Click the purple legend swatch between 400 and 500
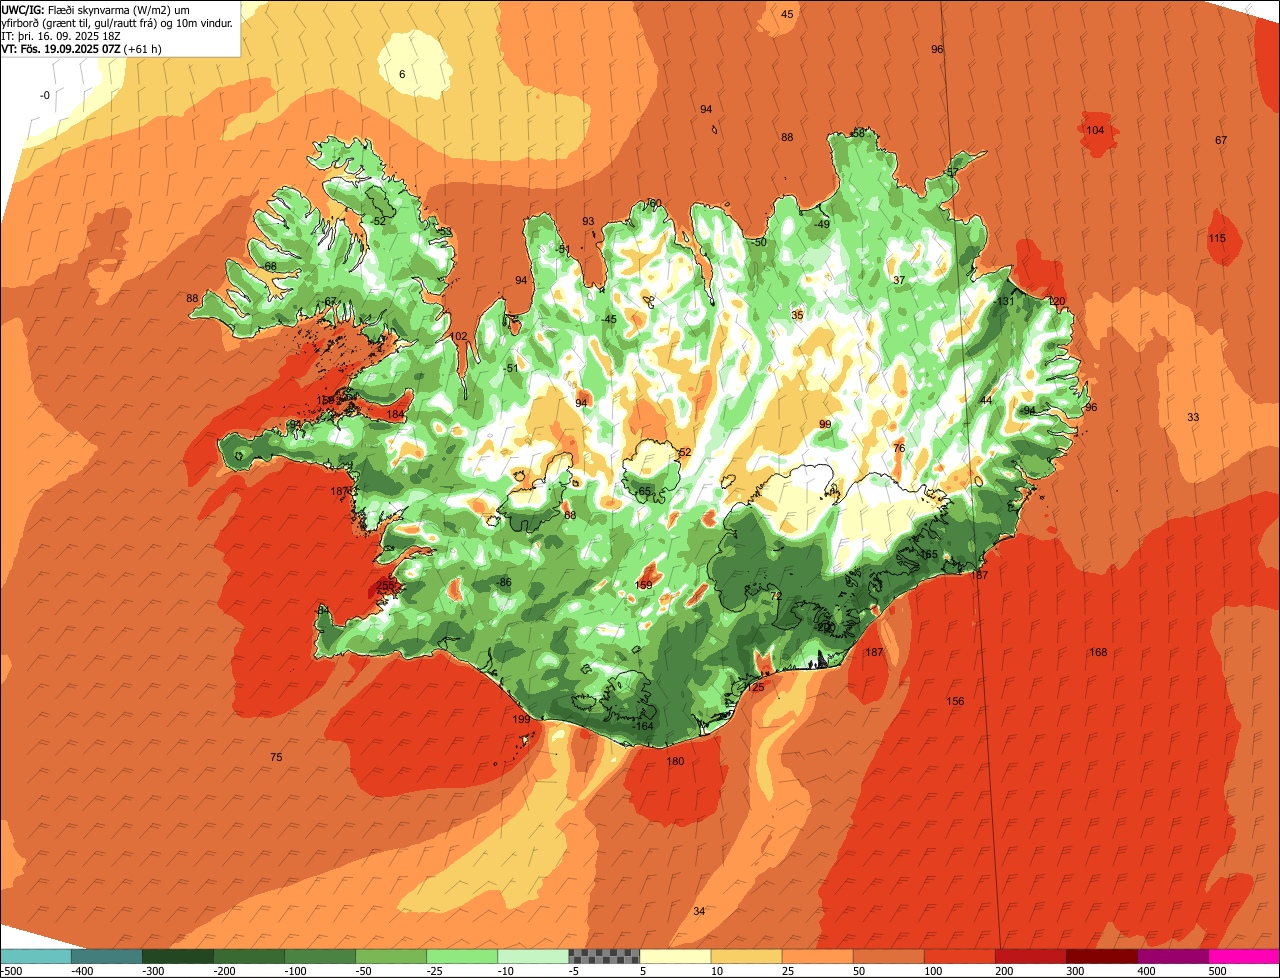The width and height of the screenshot is (1280, 978). [x=1172, y=956]
